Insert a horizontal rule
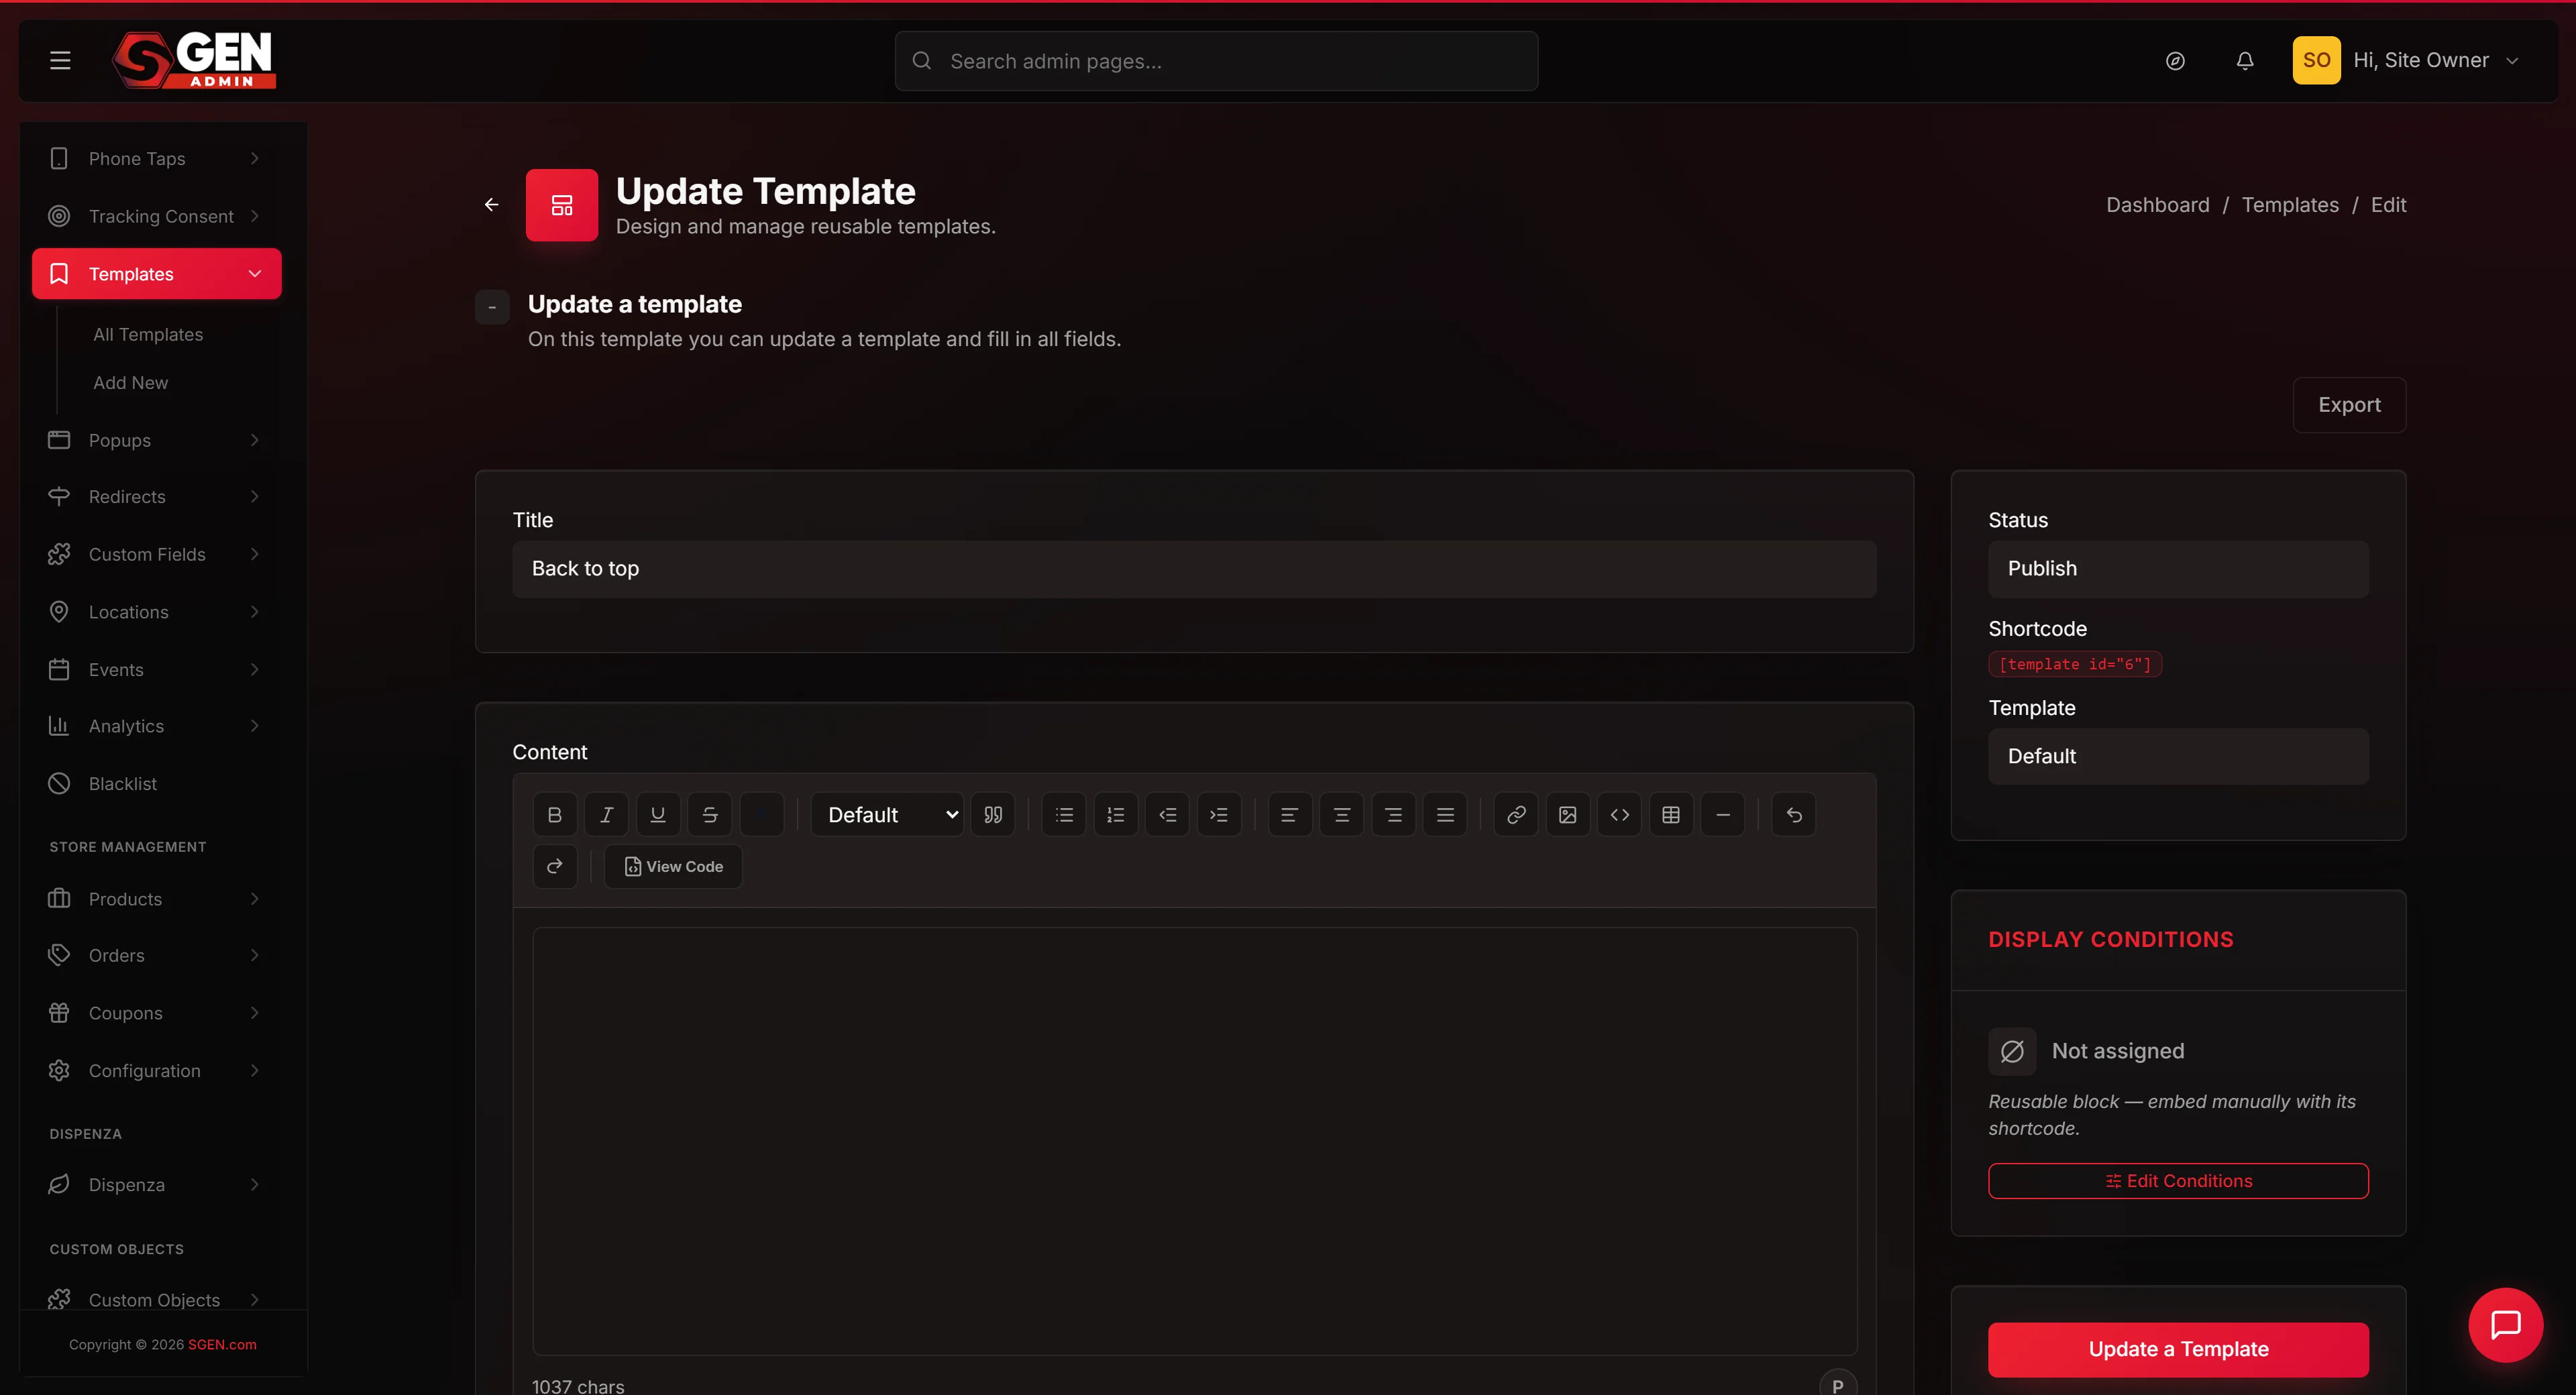2576x1395 pixels. 1723,815
